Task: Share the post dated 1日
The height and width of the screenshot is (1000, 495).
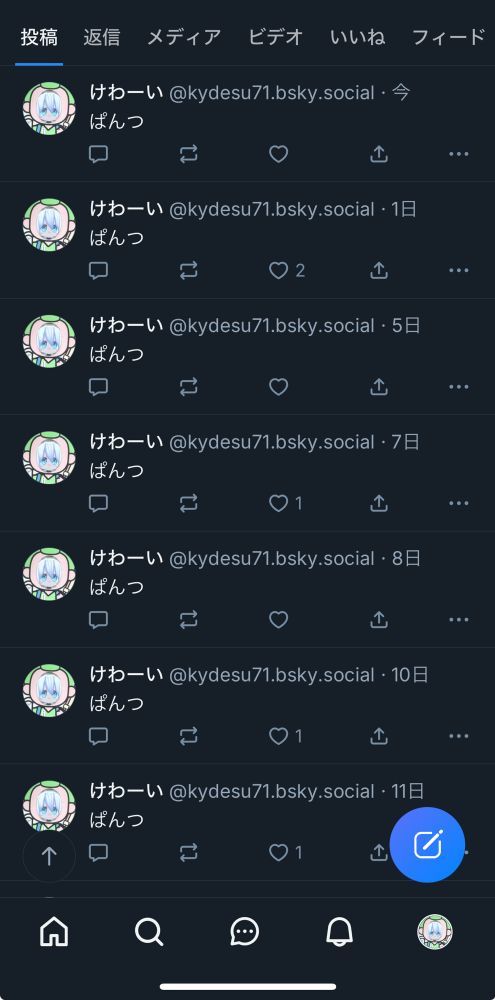Action: click(379, 270)
